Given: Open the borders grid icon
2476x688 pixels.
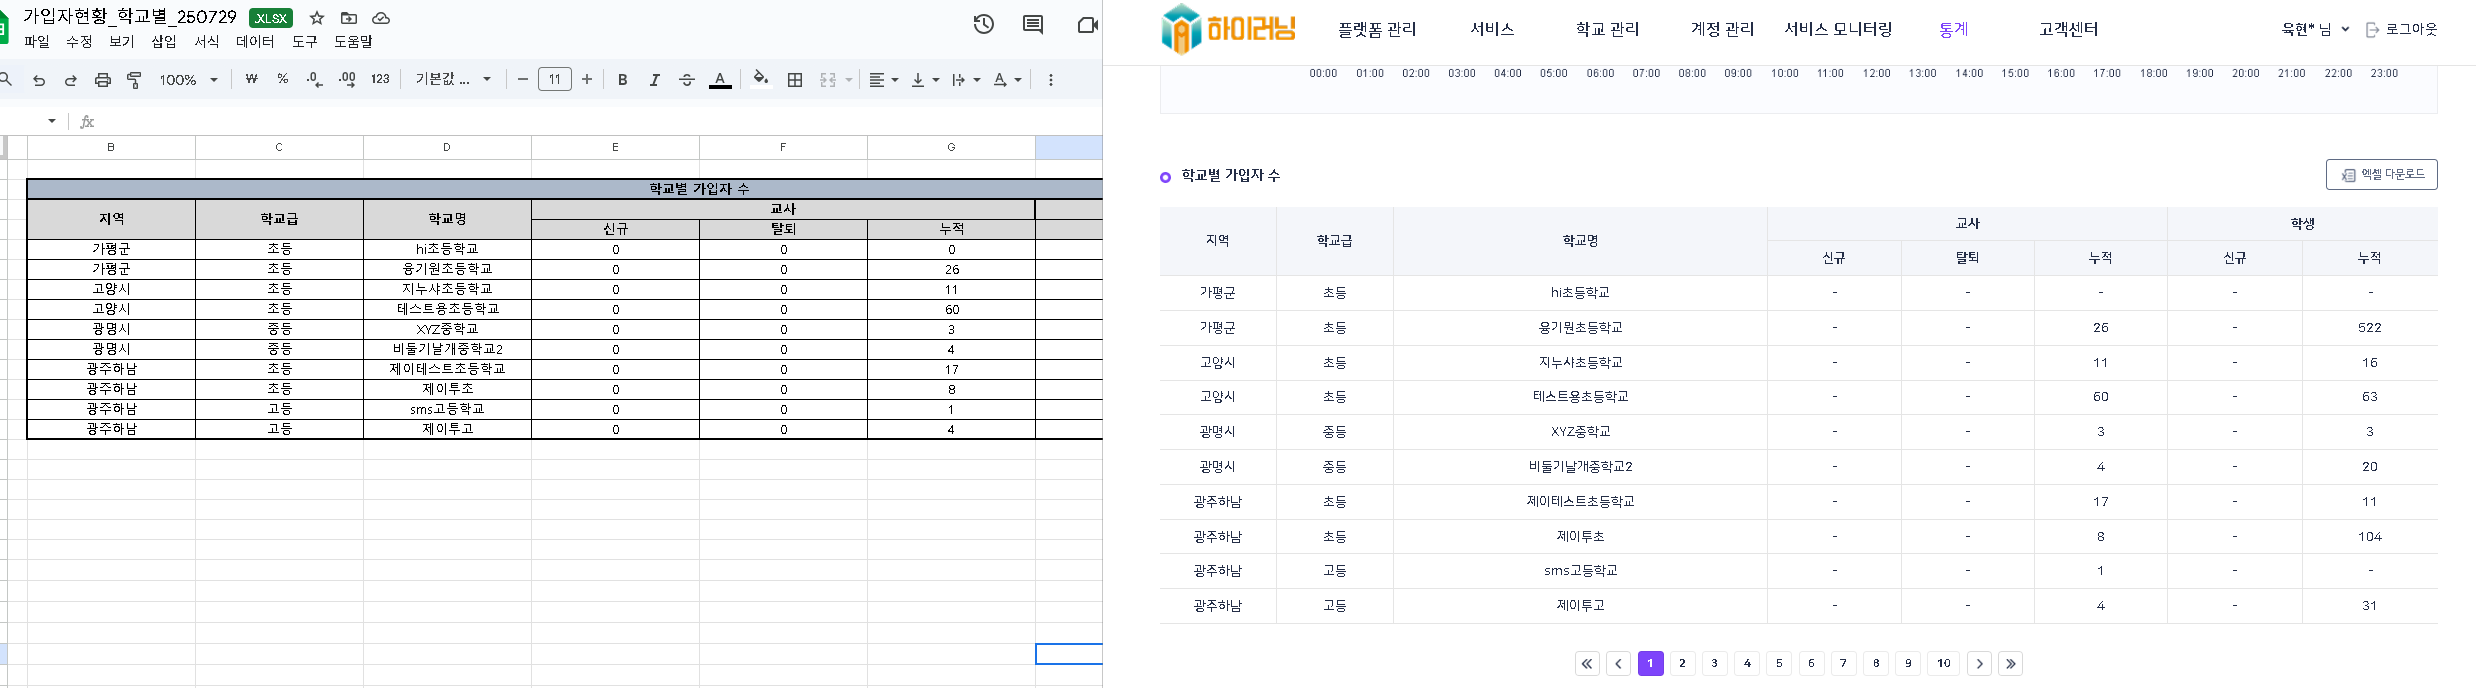Looking at the screenshot, I should [x=795, y=80].
